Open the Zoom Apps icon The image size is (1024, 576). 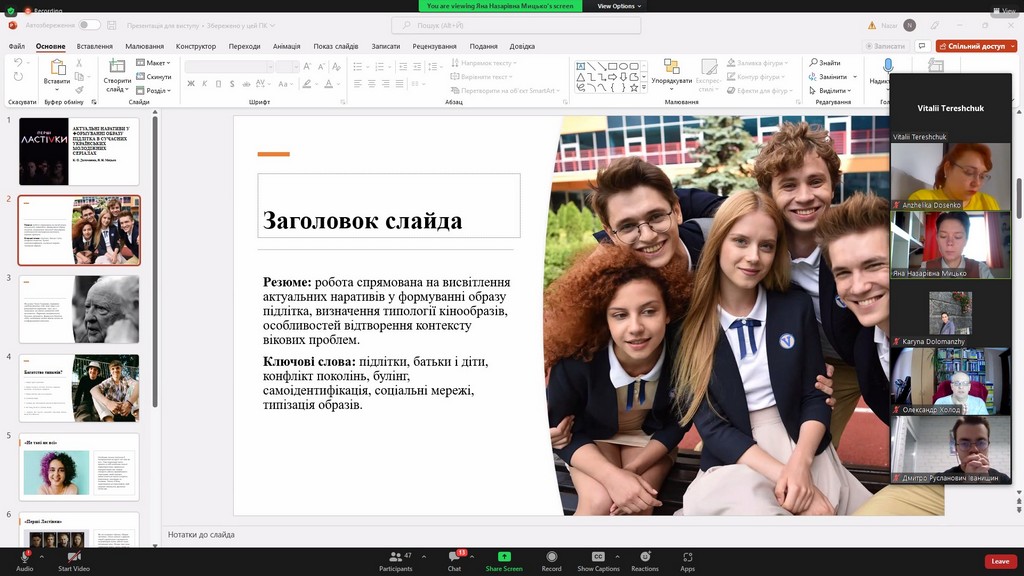687,557
